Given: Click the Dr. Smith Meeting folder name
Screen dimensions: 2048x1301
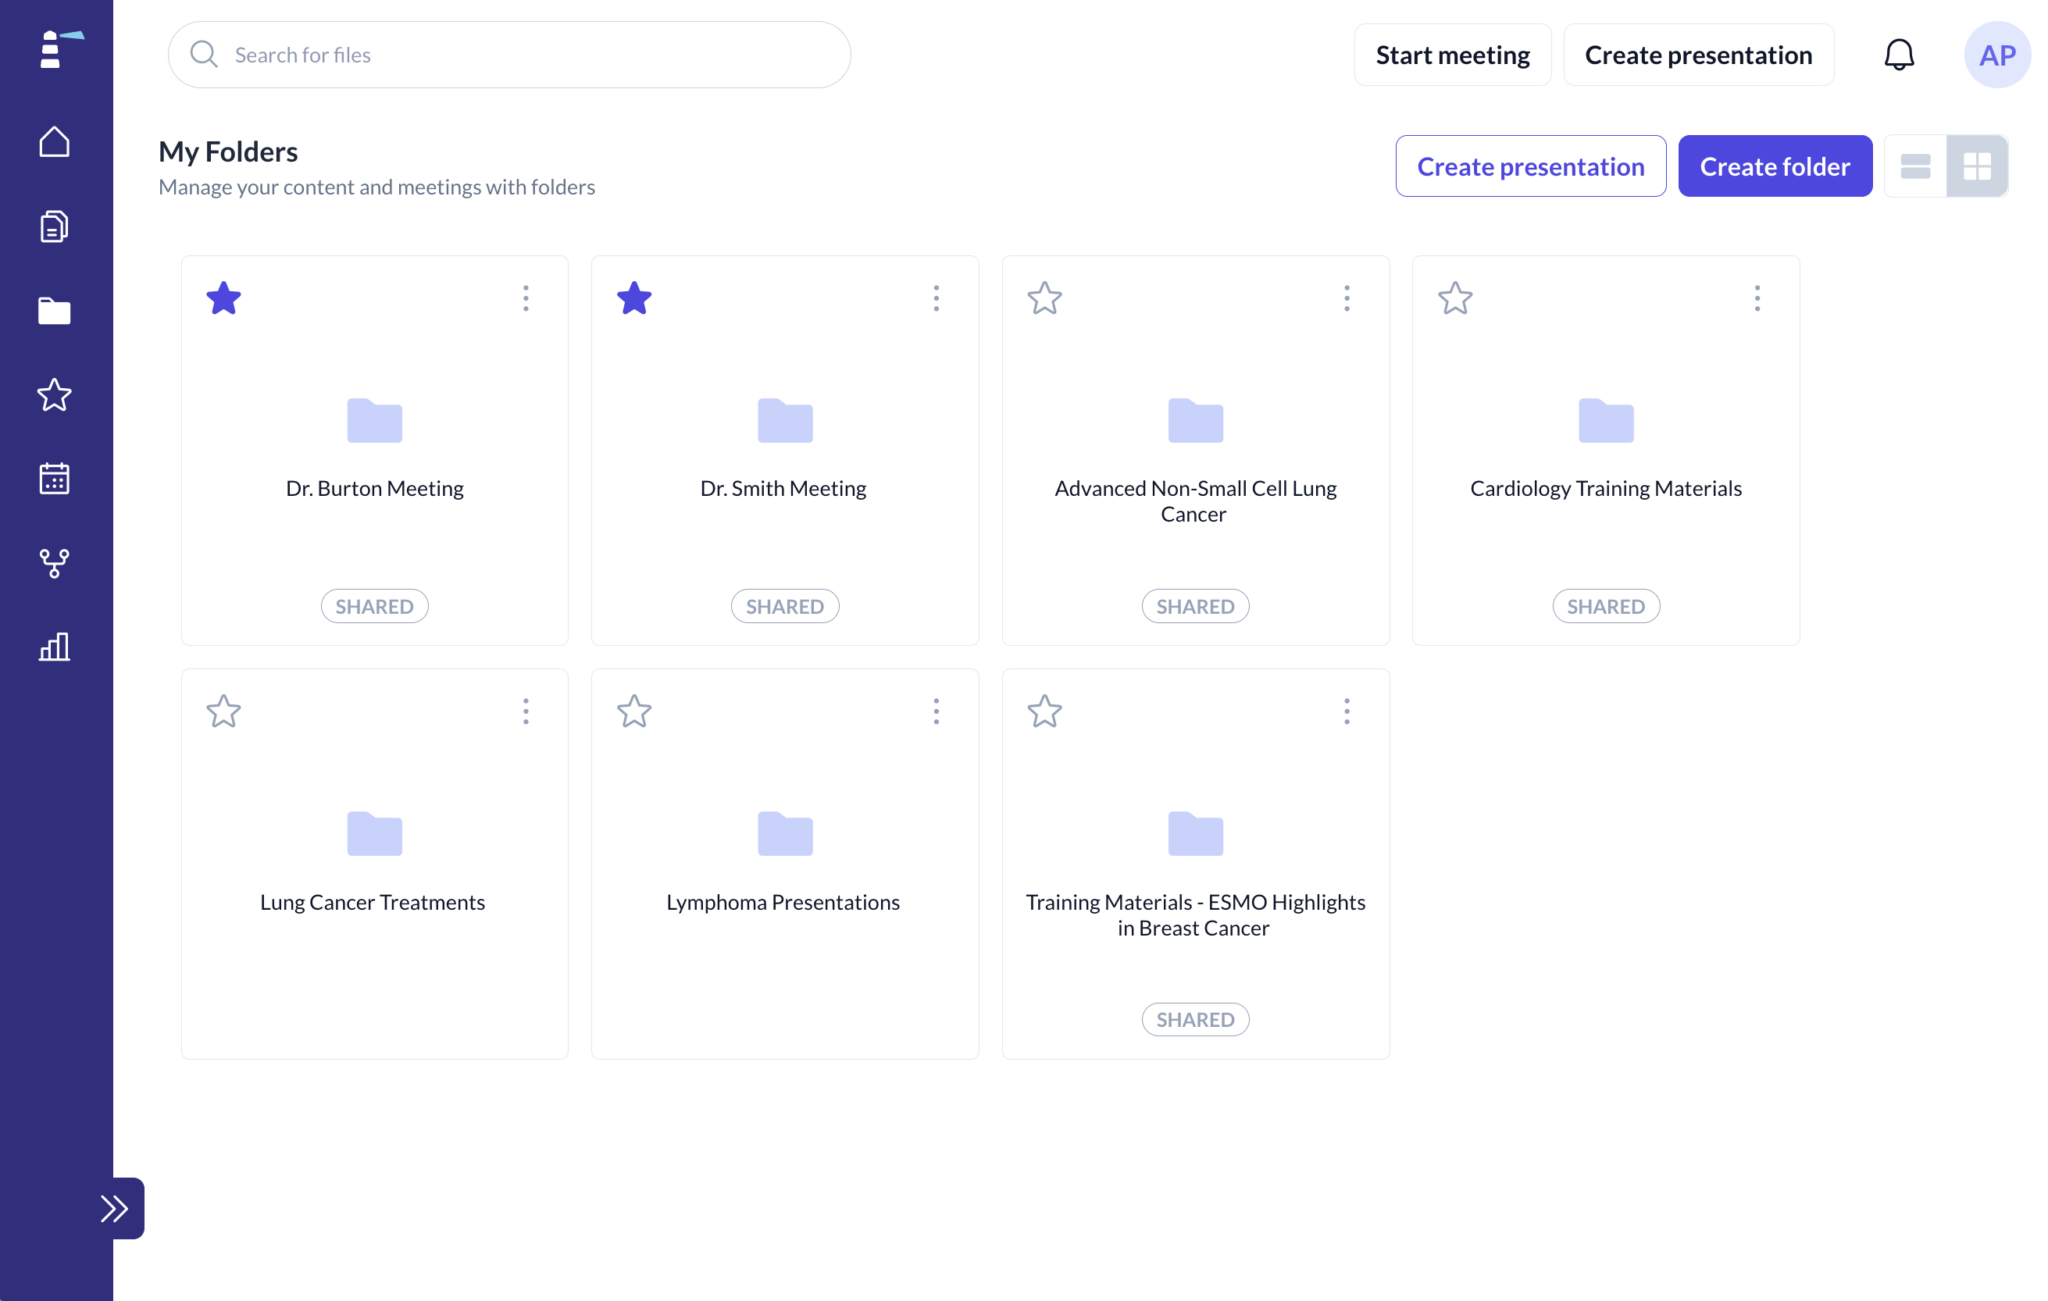Looking at the screenshot, I should [x=783, y=488].
